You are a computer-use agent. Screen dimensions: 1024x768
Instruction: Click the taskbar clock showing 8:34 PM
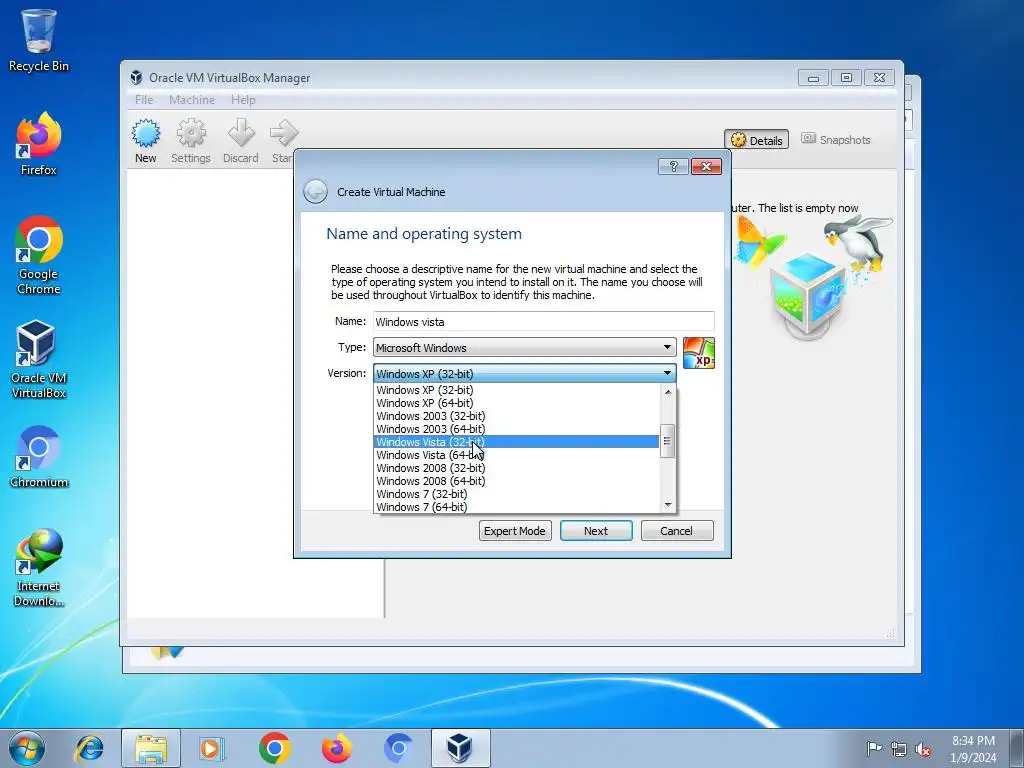click(x=973, y=749)
